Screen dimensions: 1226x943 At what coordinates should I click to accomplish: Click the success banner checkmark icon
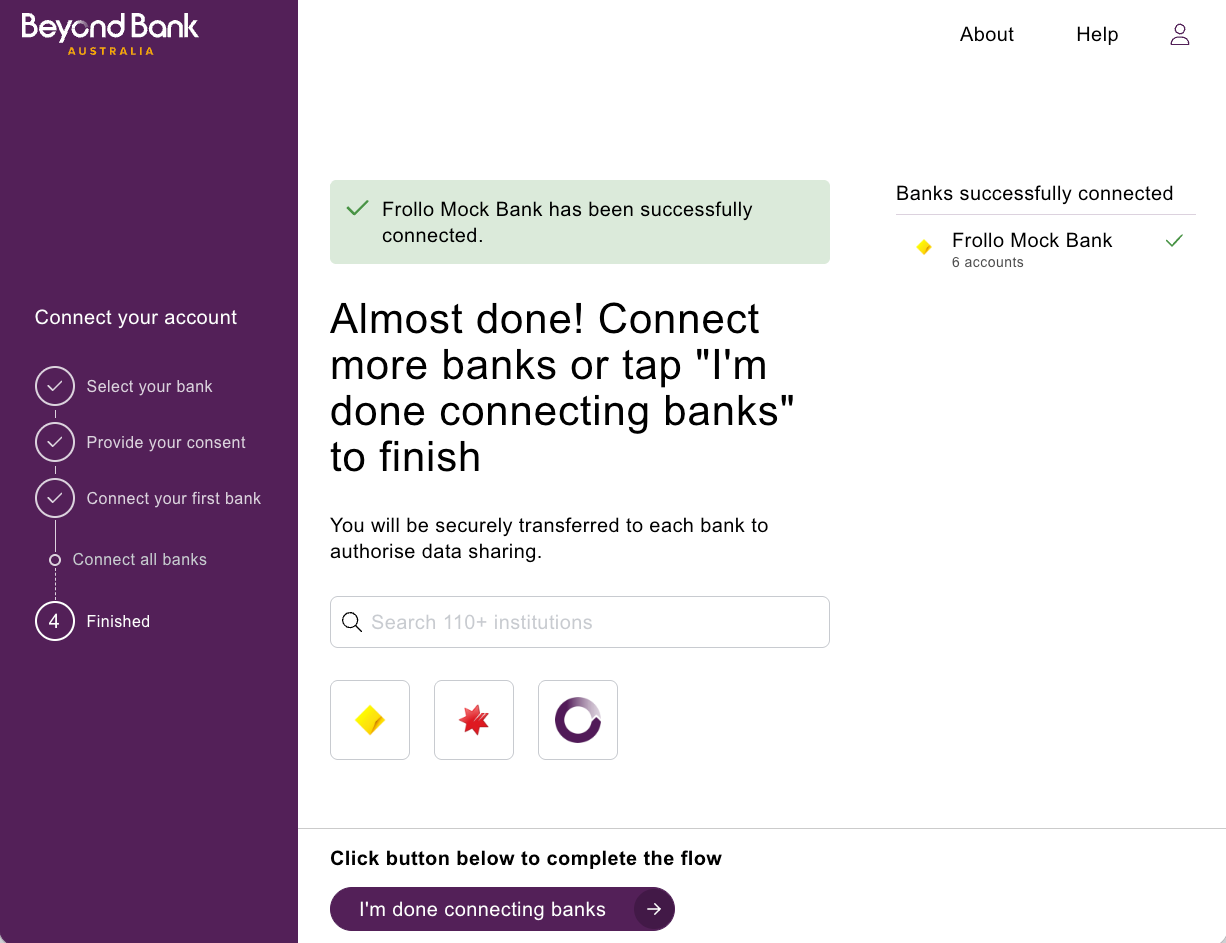click(357, 209)
